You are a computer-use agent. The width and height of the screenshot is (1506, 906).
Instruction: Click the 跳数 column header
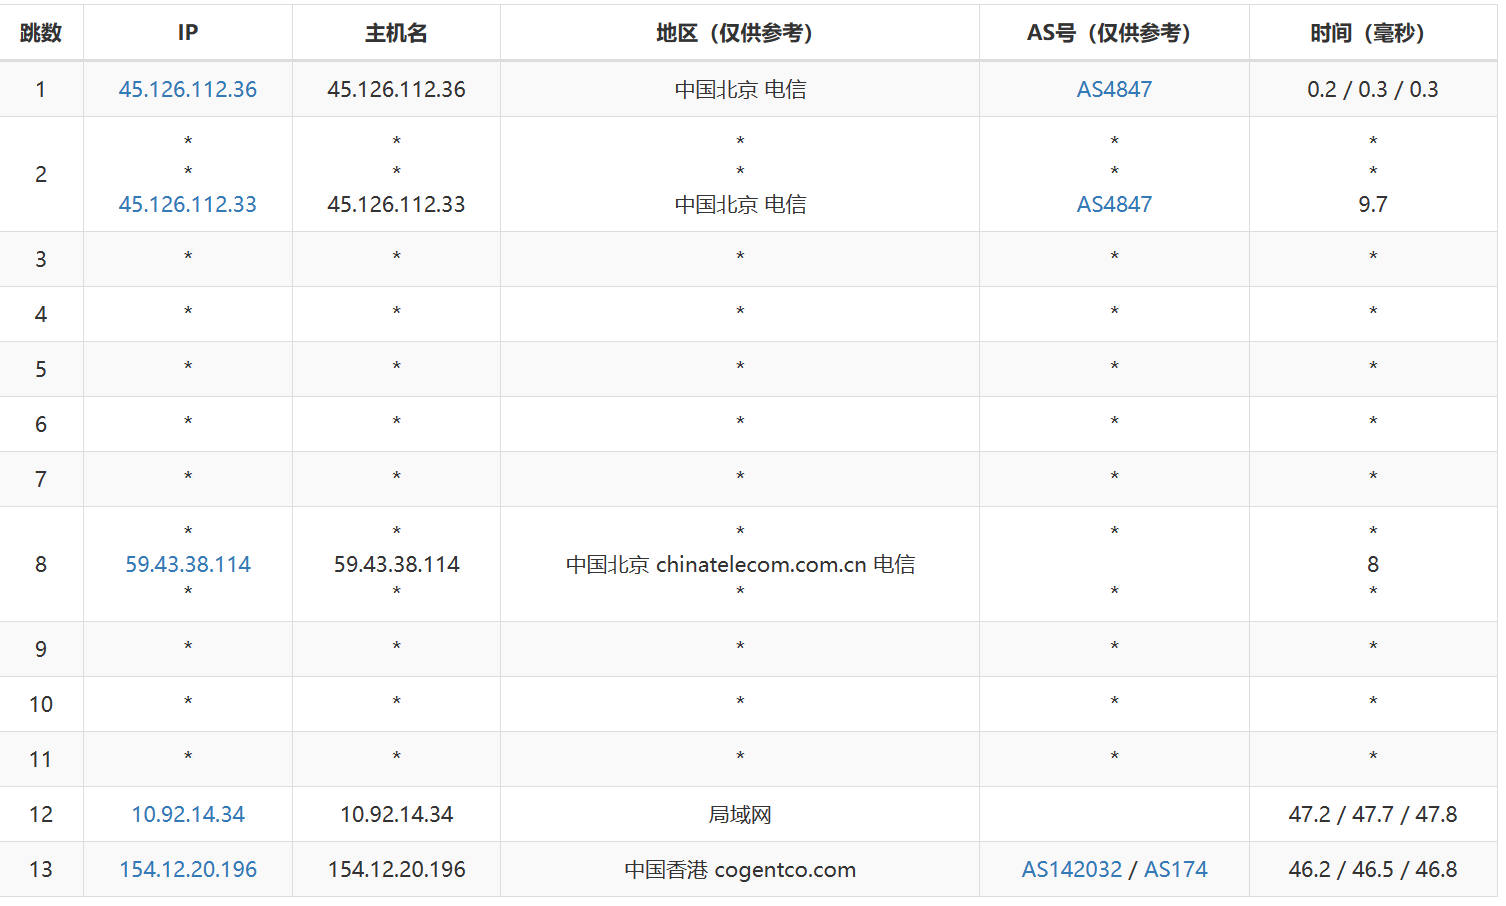(41, 33)
